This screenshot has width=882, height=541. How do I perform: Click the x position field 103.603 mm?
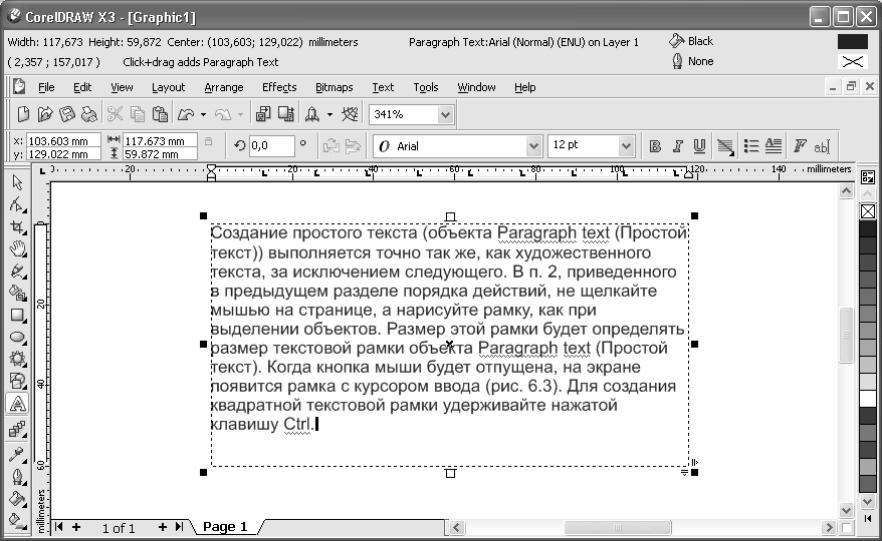[x=64, y=141]
